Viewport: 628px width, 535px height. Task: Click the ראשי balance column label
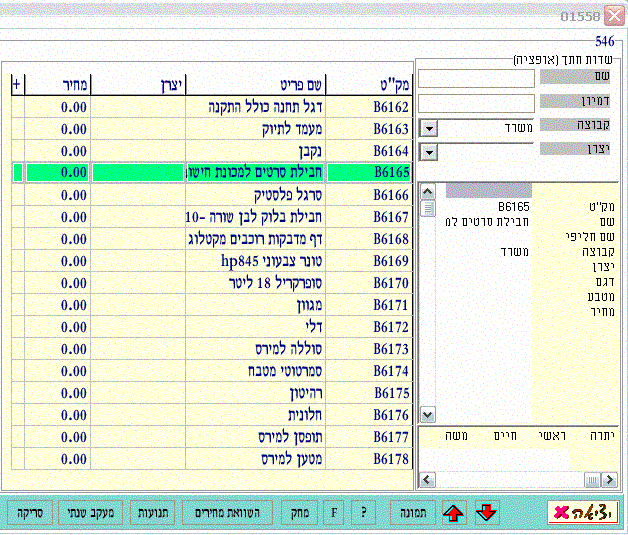tap(552, 436)
